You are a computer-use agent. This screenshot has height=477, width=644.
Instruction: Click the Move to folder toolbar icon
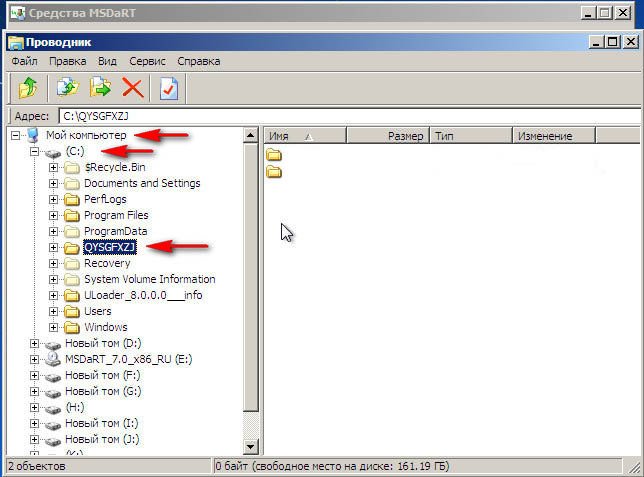(x=100, y=87)
